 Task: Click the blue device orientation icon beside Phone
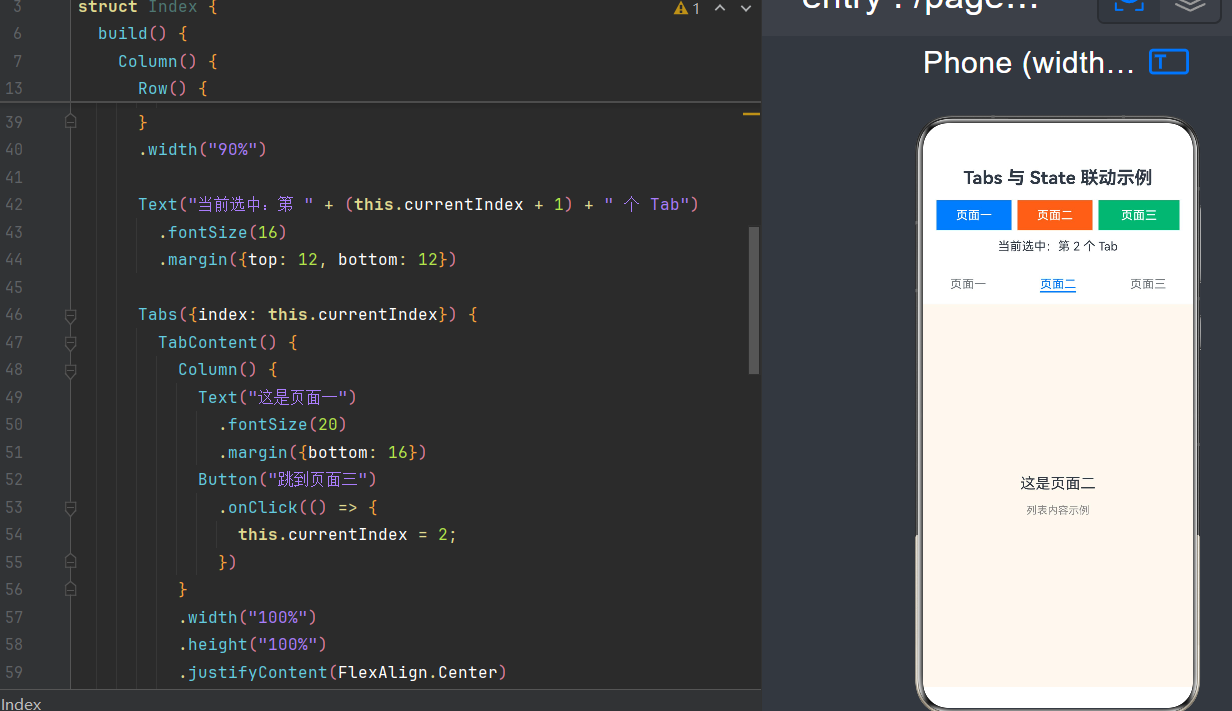1169,62
